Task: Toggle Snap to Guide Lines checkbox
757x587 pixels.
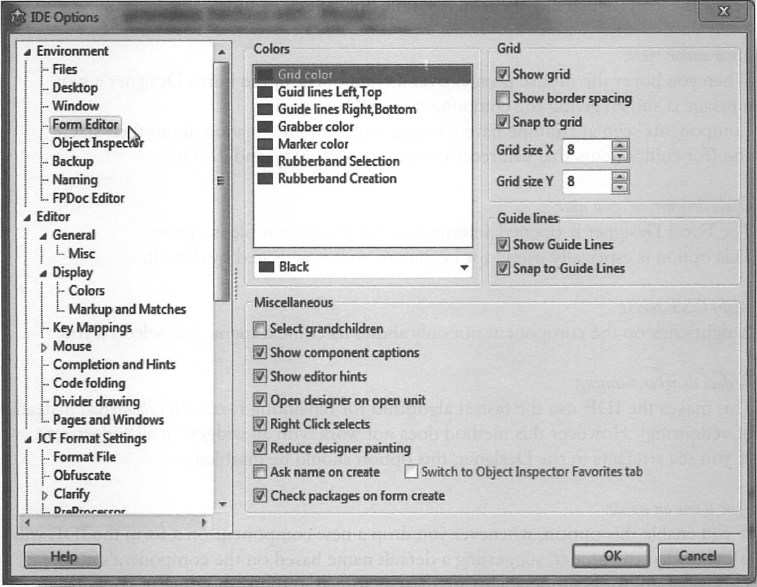Action: pyautogui.click(x=504, y=268)
